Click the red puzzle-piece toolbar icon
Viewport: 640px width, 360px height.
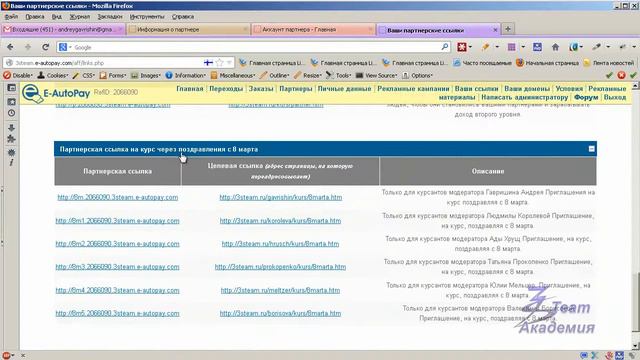462,47
